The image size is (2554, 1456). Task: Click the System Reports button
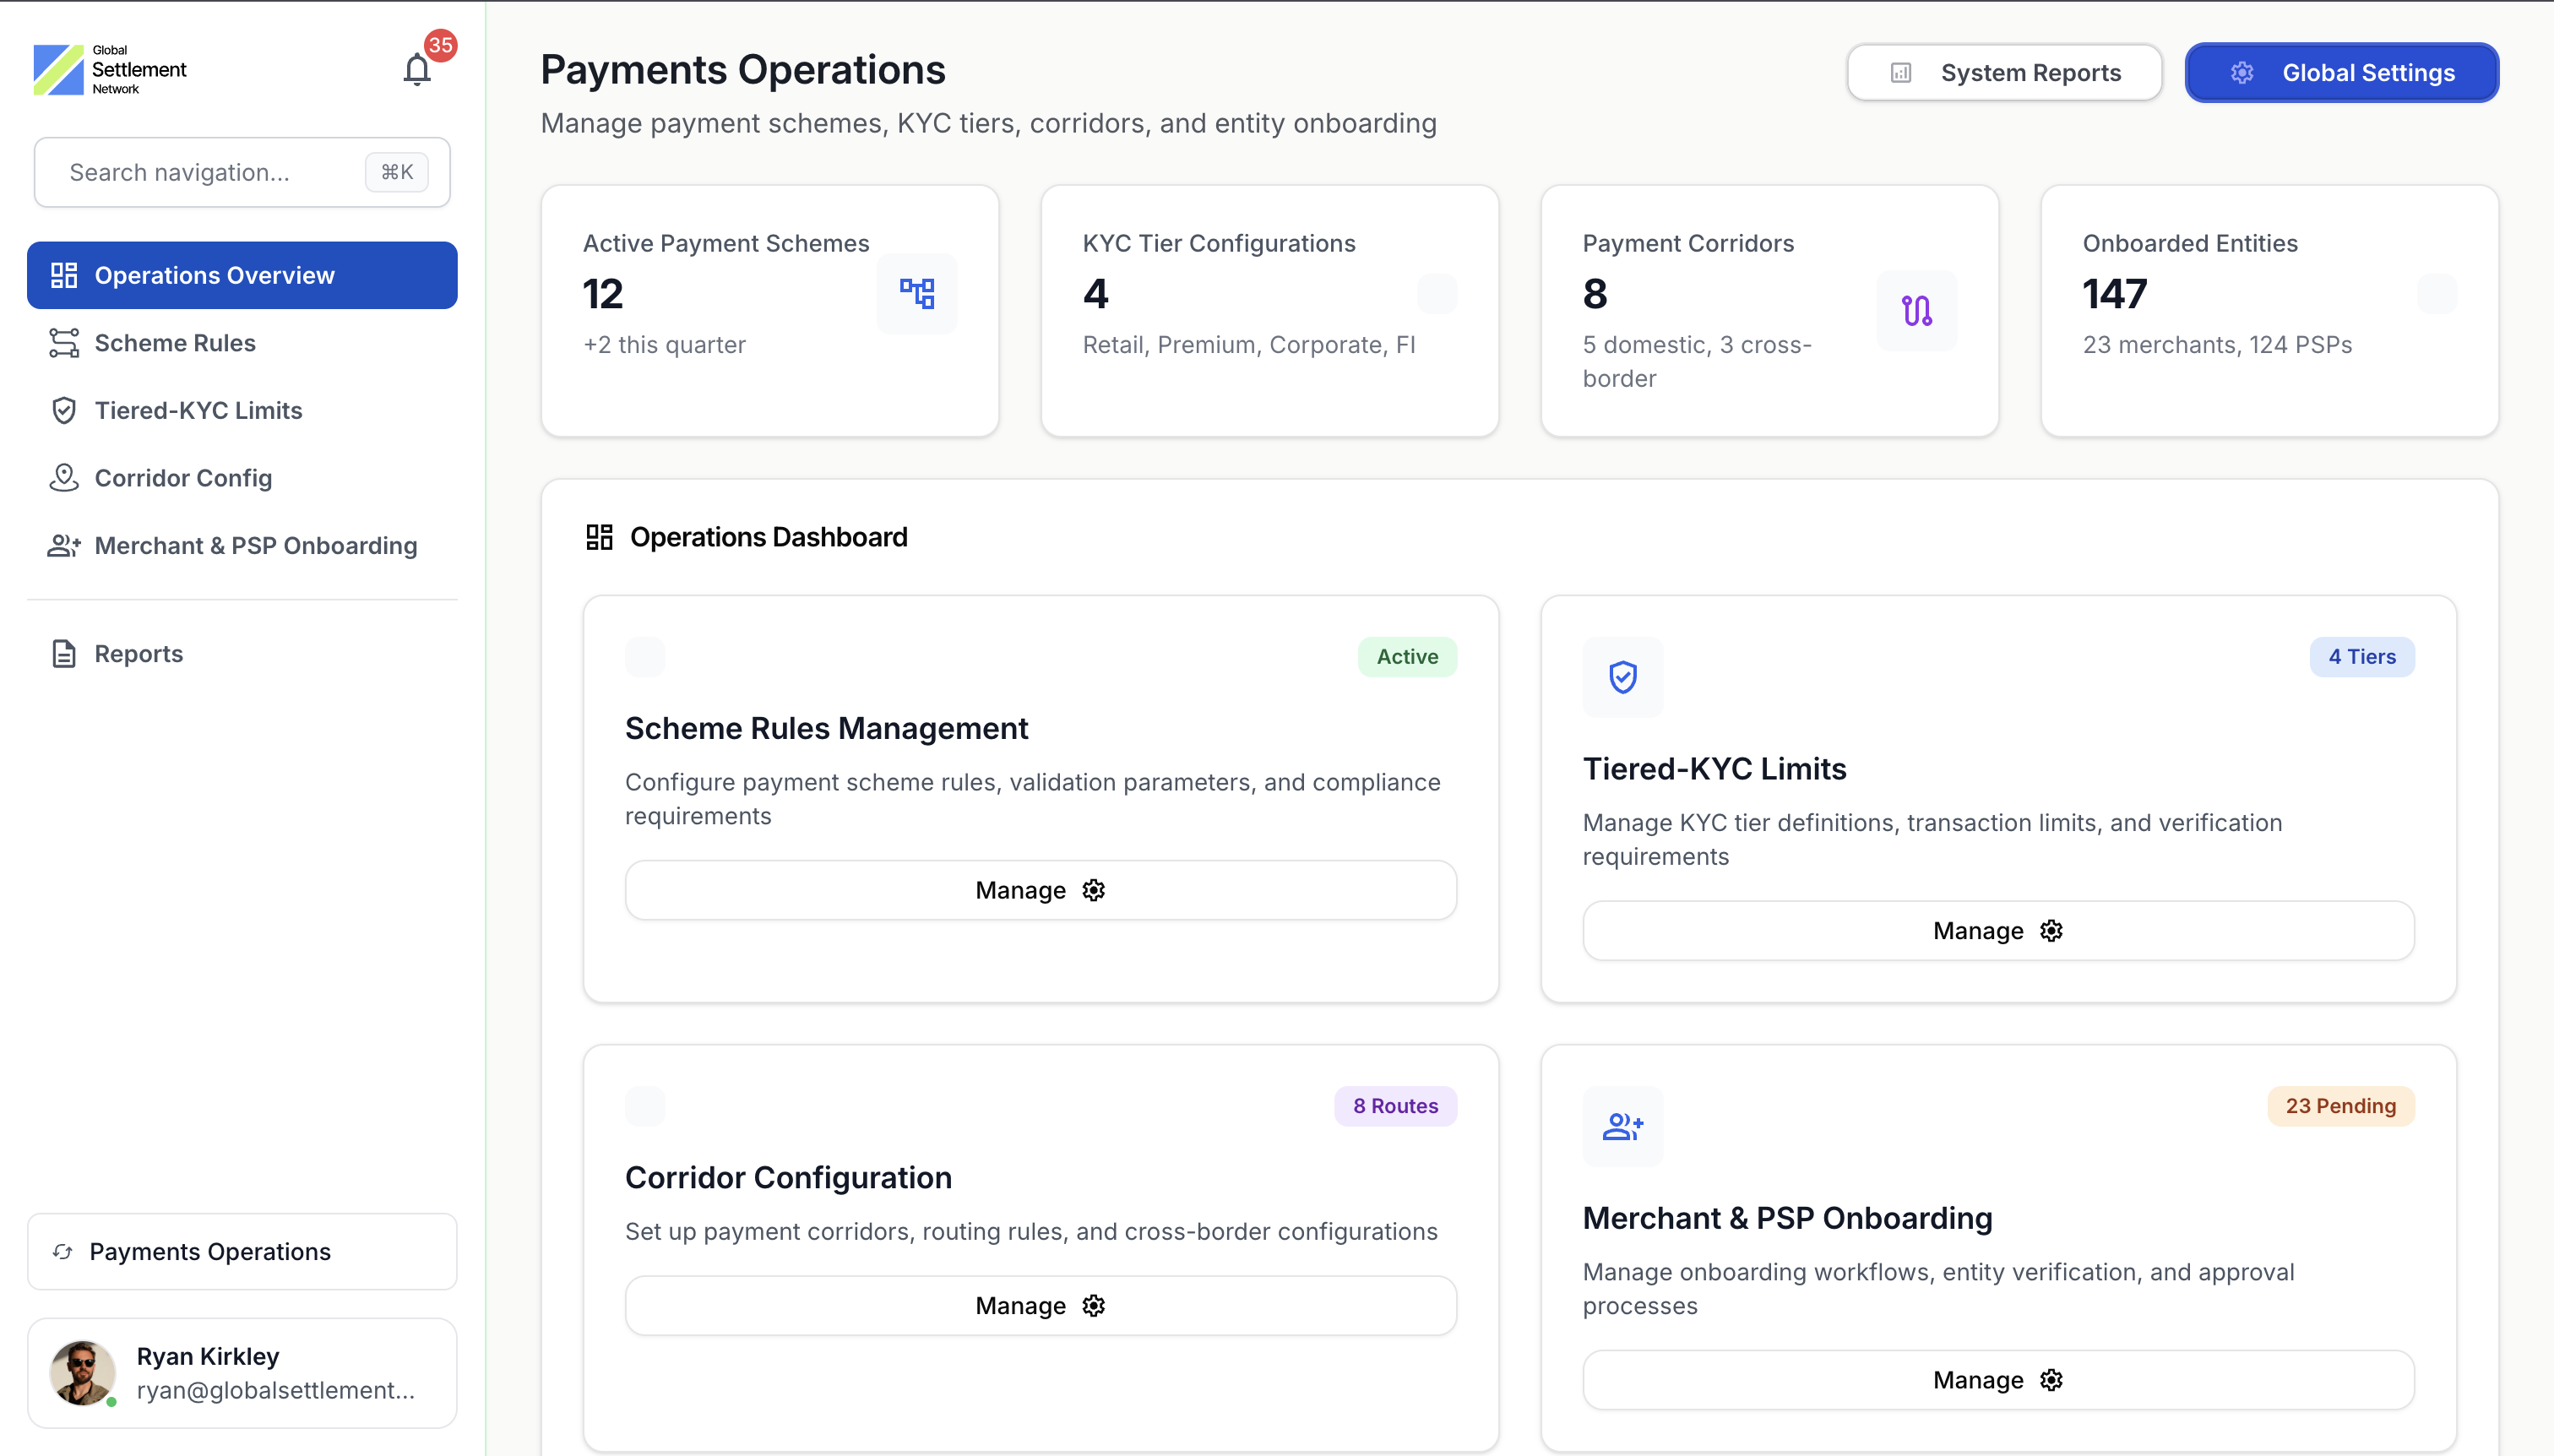(2004, 73)
